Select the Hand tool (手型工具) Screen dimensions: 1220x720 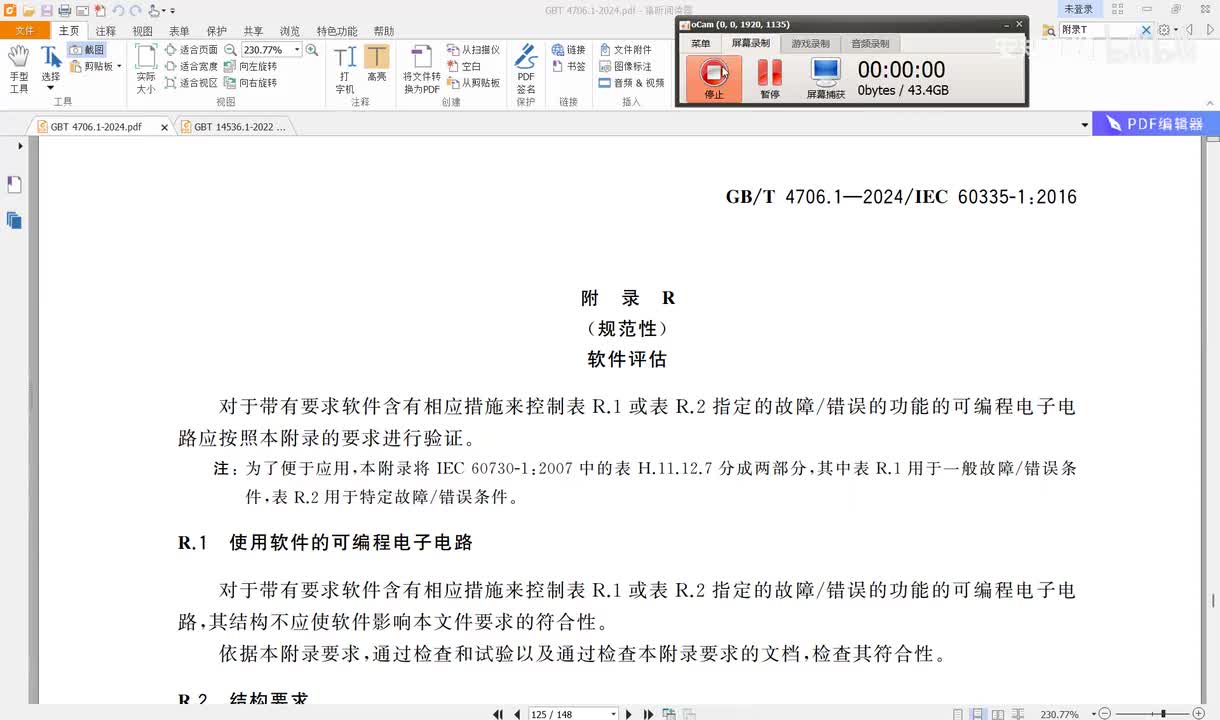point(18,69)
